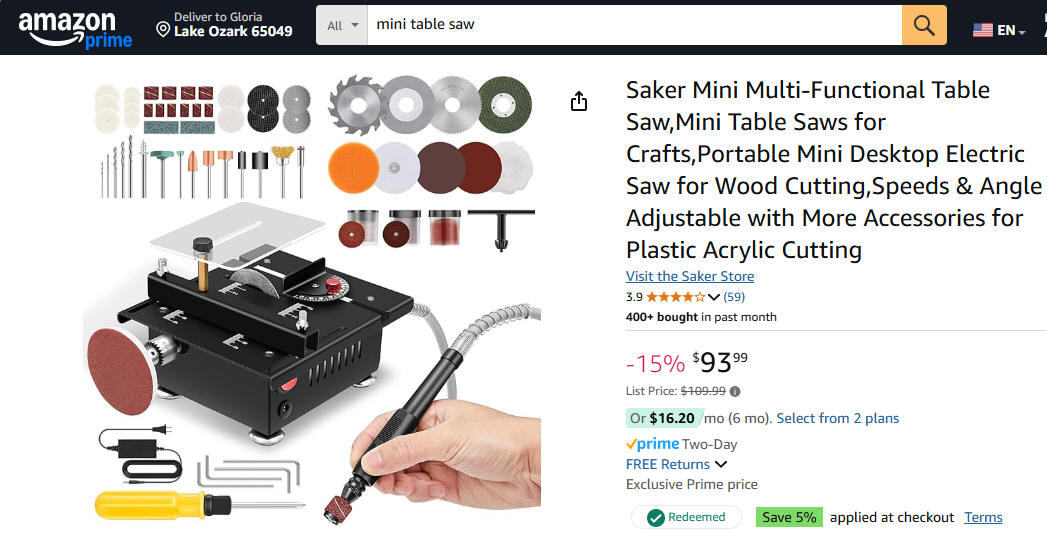The image size is (1047, 537).
Task: Click the Save 5% coupon badge
Action: pyautogui.click(x=789, y=517)
